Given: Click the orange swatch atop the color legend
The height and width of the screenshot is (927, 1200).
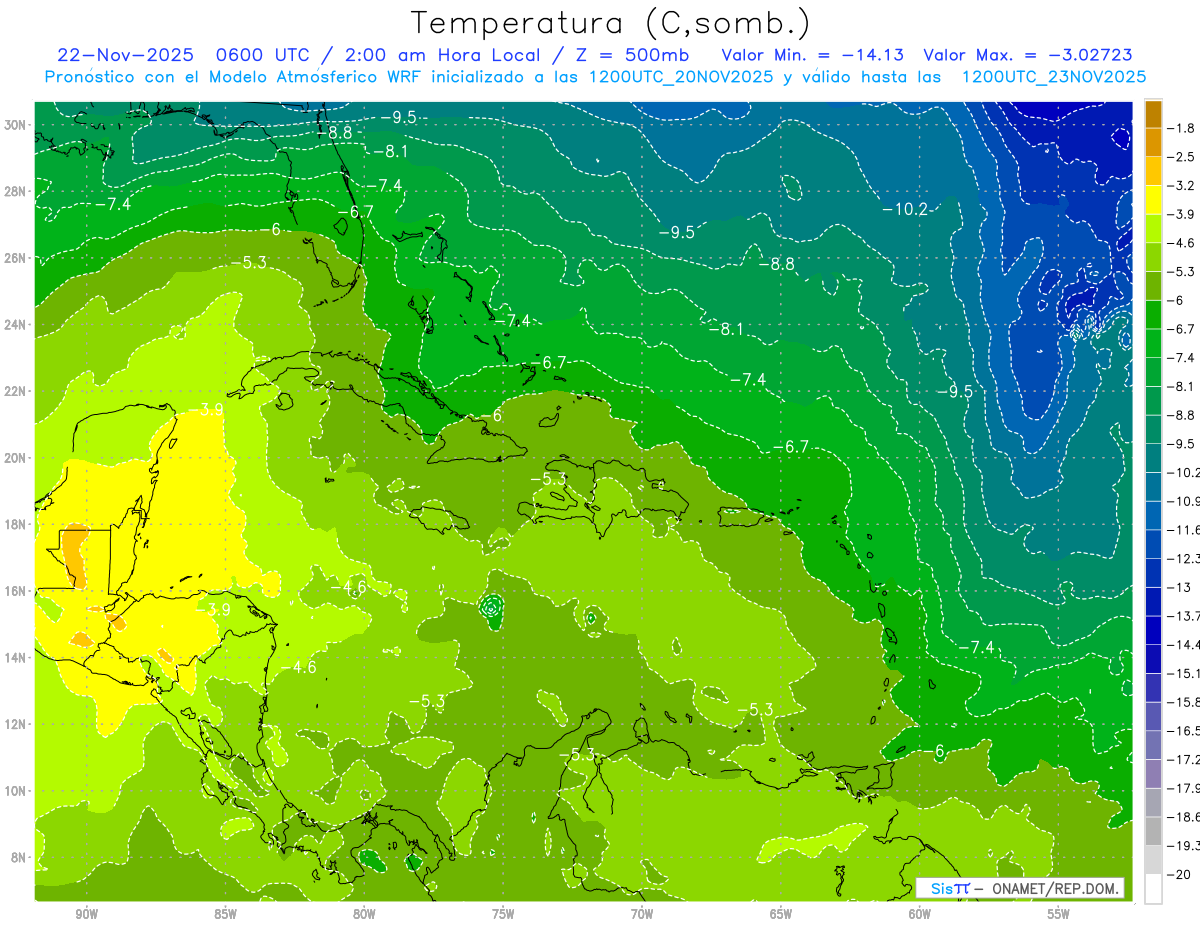Looking at the screenshot, I should 1153,114.
